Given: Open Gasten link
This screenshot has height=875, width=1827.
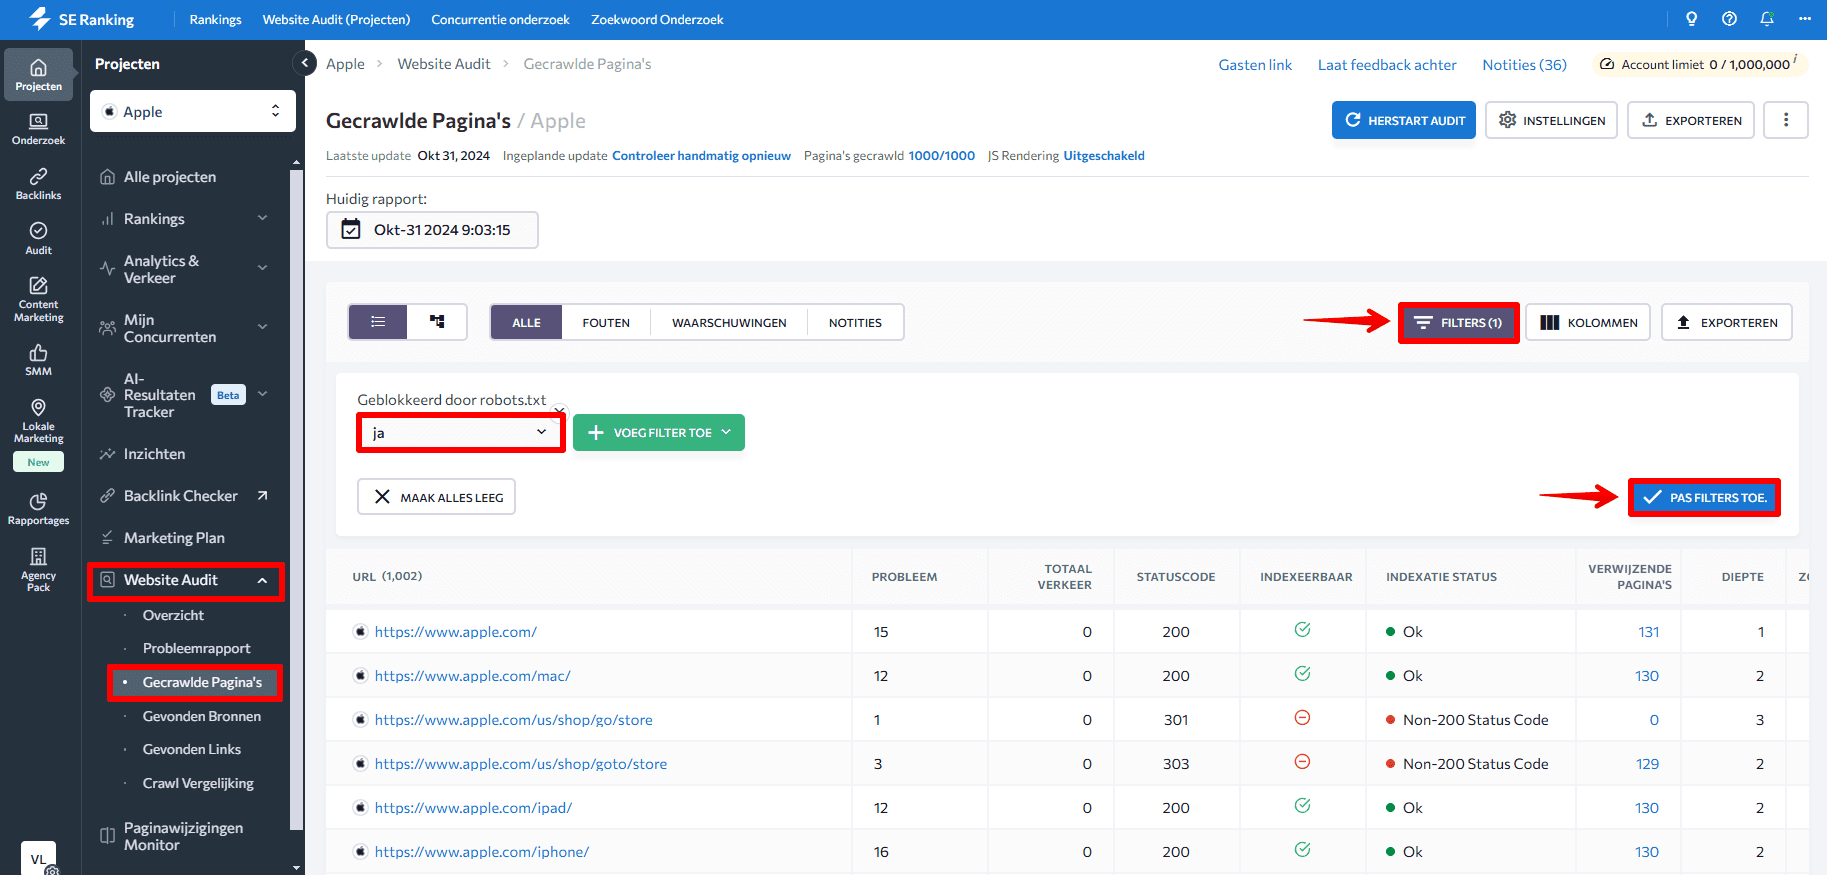Looking at the screenshot, I should [x=1255, y=64].
